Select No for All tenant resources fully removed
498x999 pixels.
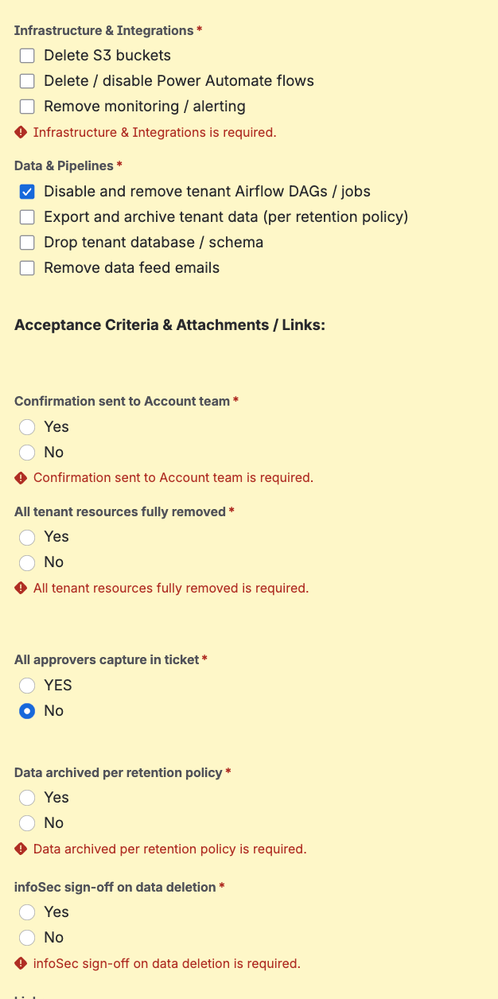click(x=27, y=563)
